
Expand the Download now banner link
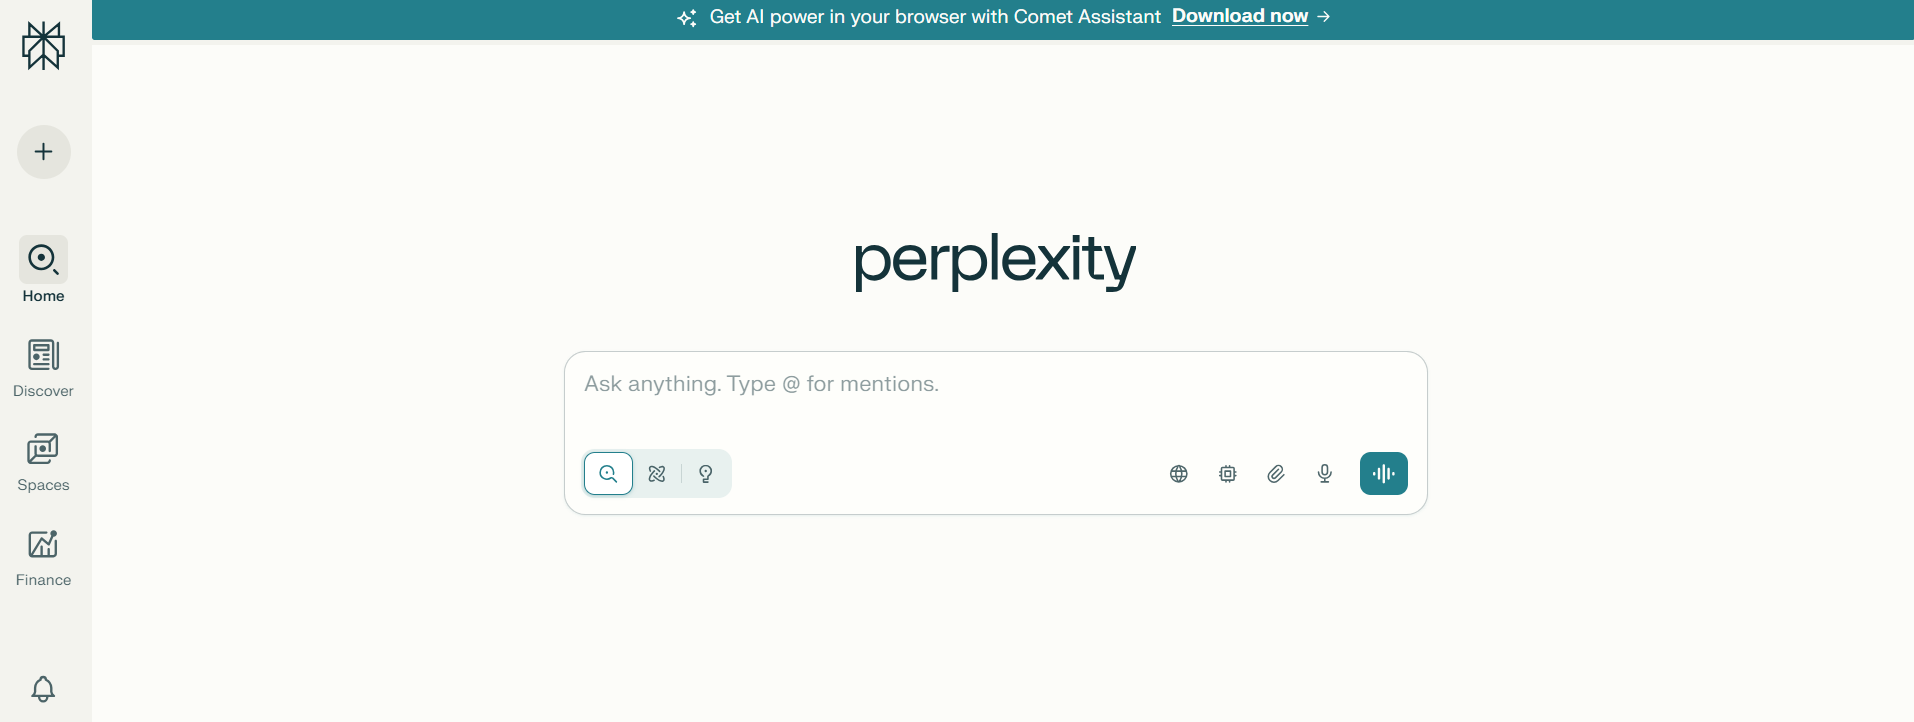coord(1239,16)
